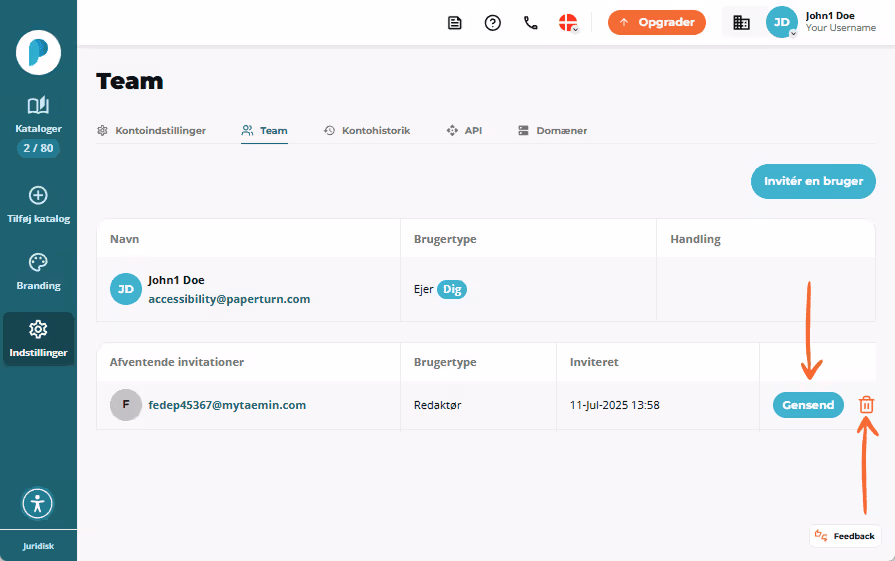Screen dimensions: 895x561
Task: Click the Paperturn logo in the sidebar
Action: 38,53
